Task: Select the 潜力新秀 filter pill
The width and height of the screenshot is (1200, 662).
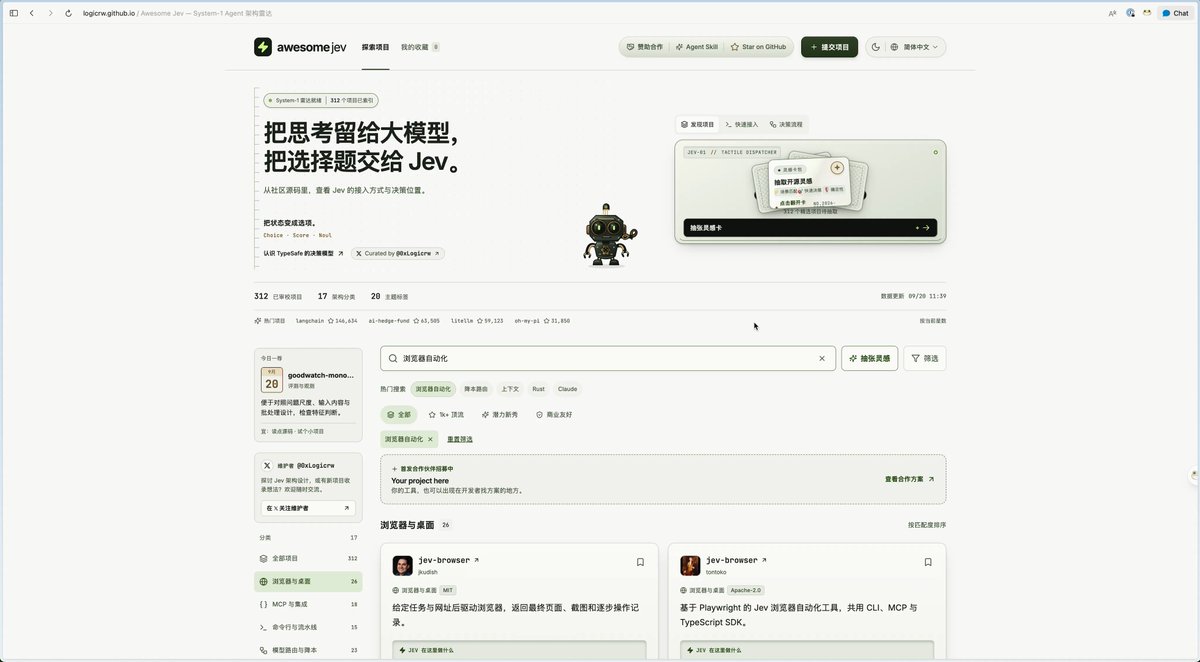Action: (500, 414)
